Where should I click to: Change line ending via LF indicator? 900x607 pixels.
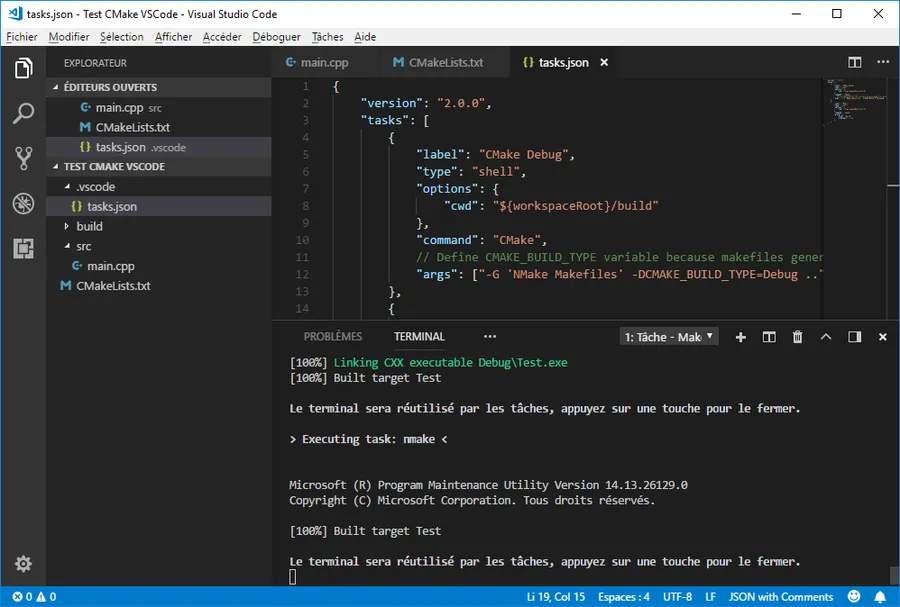coord(711,597)
